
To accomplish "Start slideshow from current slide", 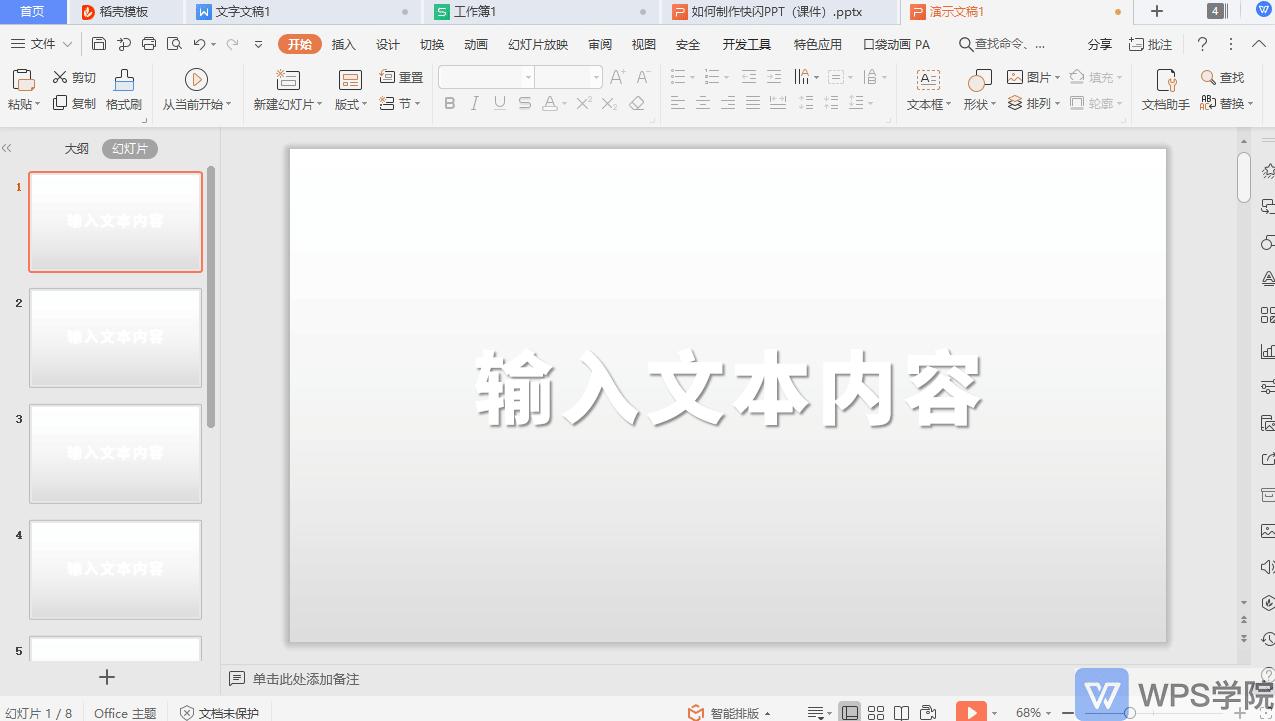I will [x=196, y=90].
